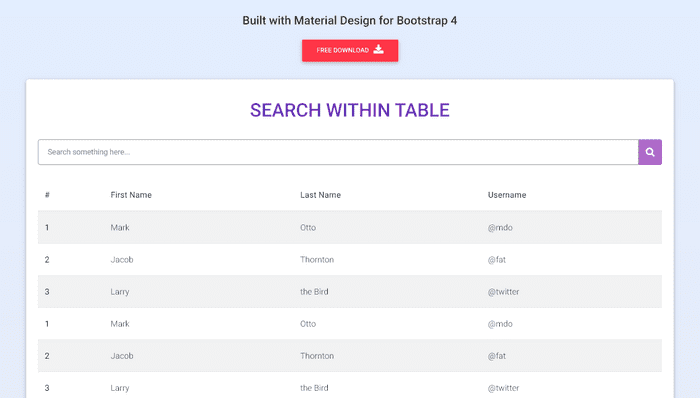Click the '#' column header

pos(47,195)
